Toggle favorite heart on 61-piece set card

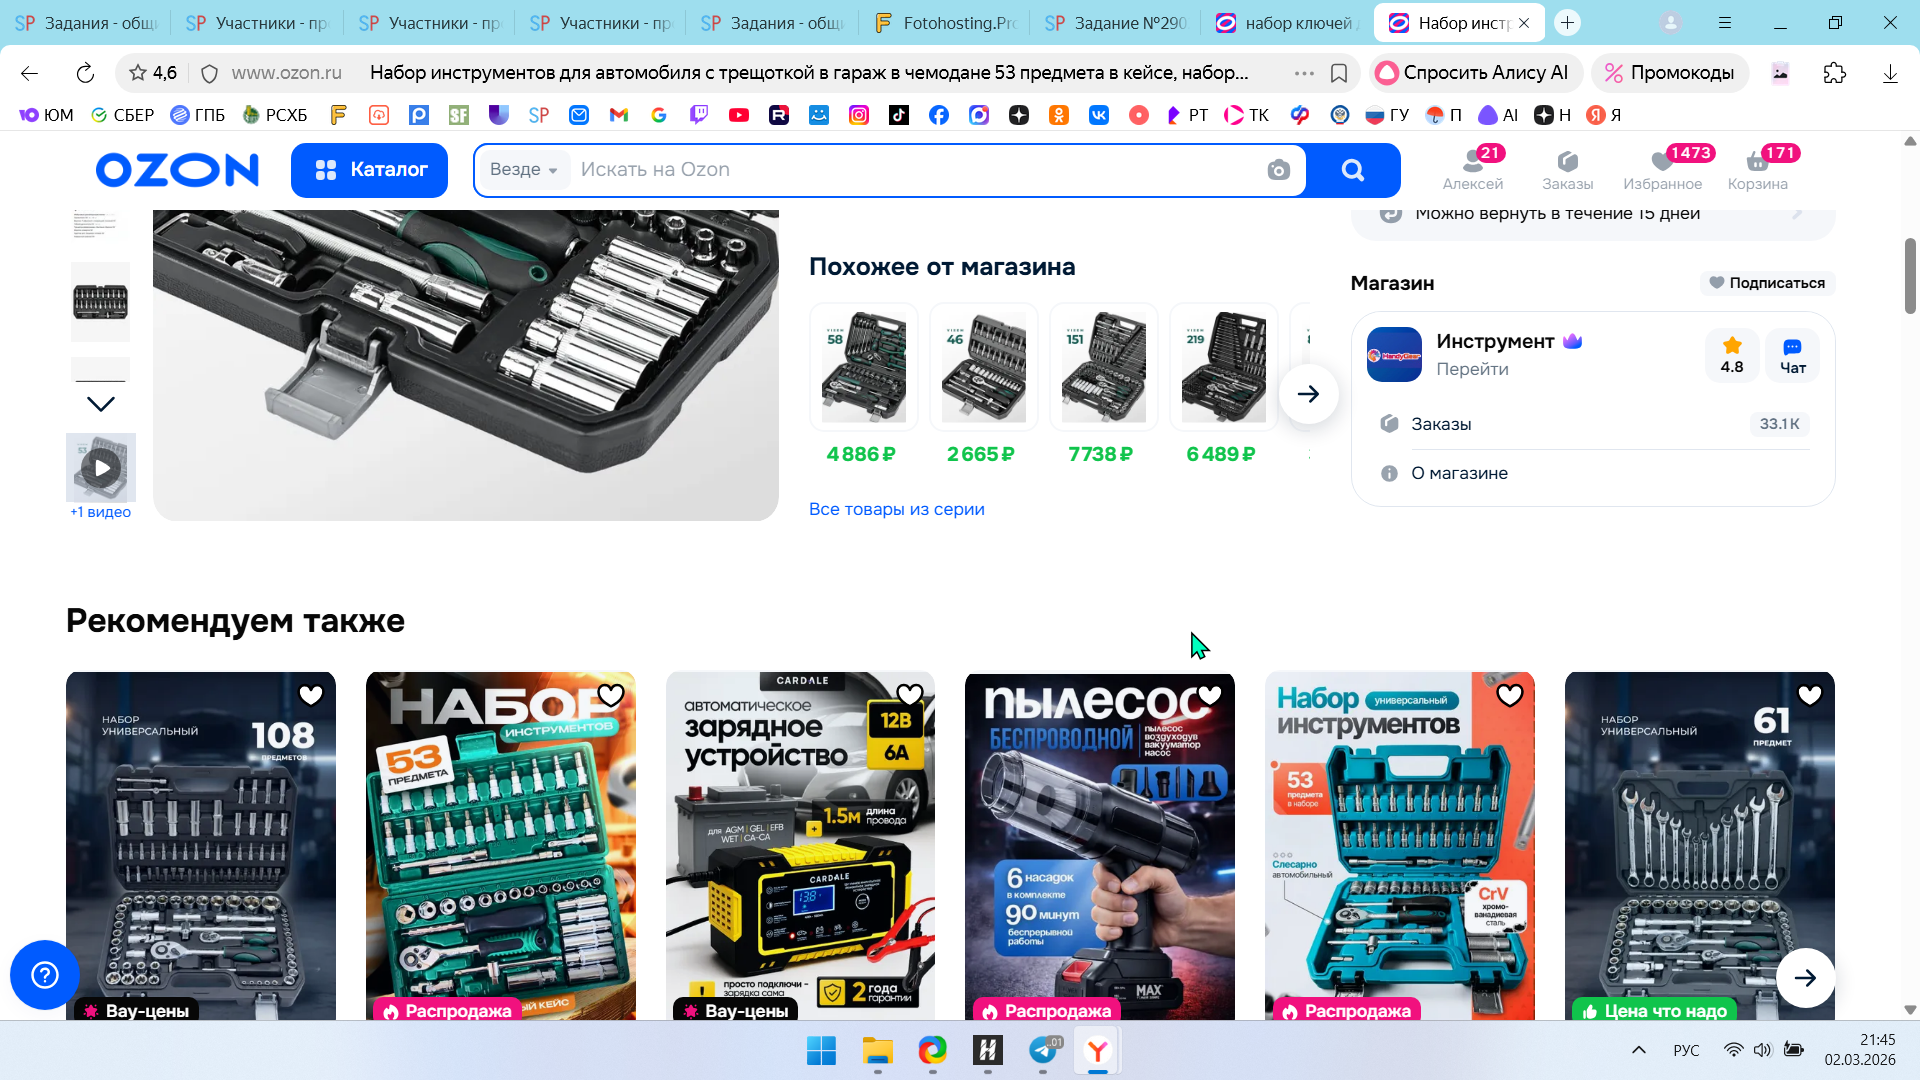1809,694
